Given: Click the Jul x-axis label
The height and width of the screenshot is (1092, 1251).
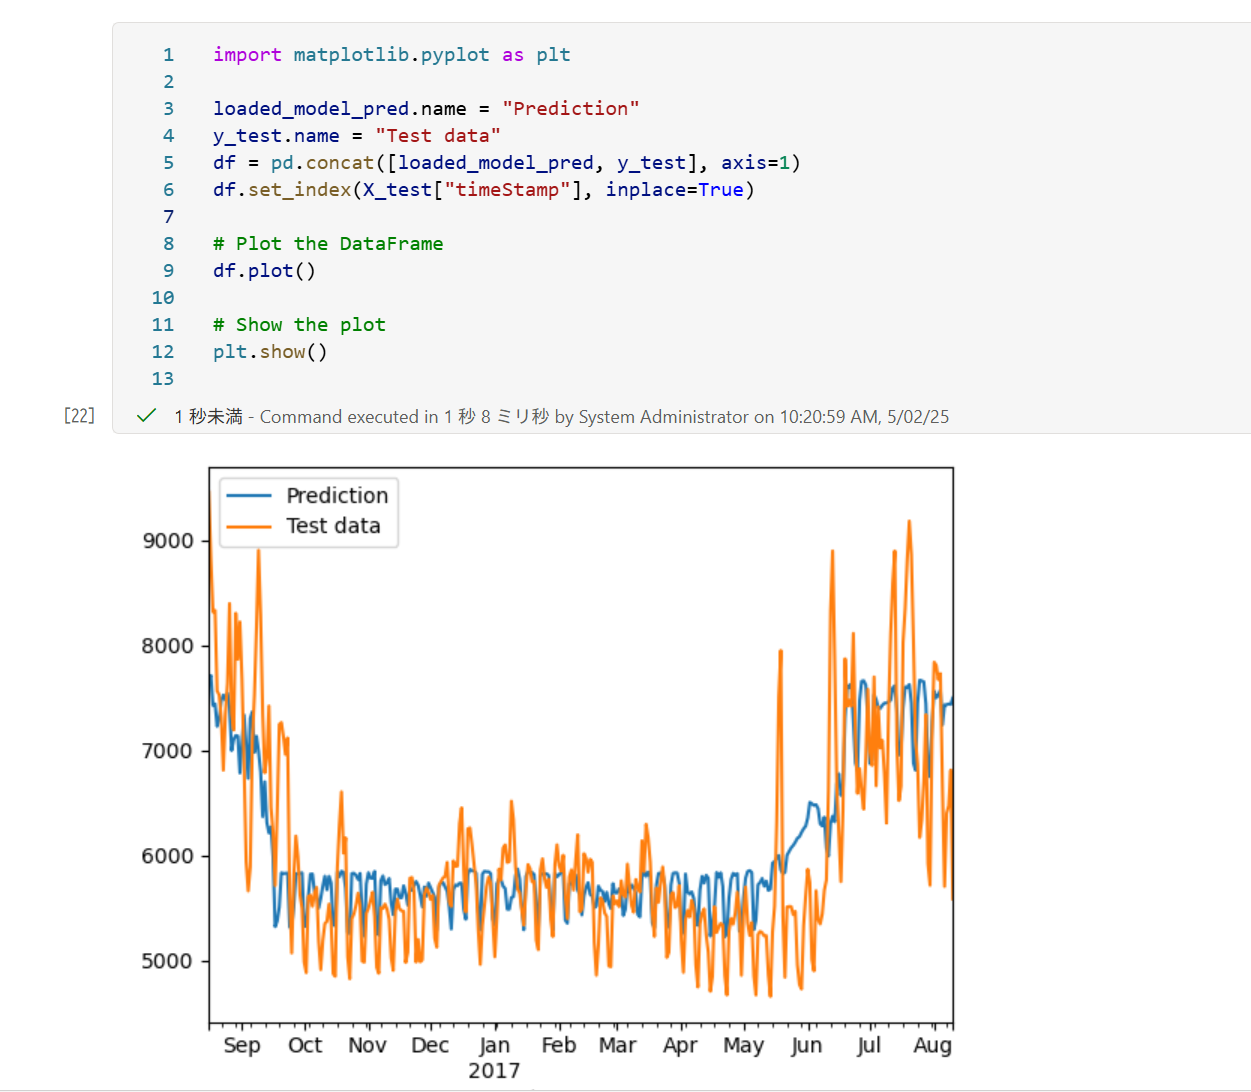Looking at the screenshot, I should click(869, 1045).
